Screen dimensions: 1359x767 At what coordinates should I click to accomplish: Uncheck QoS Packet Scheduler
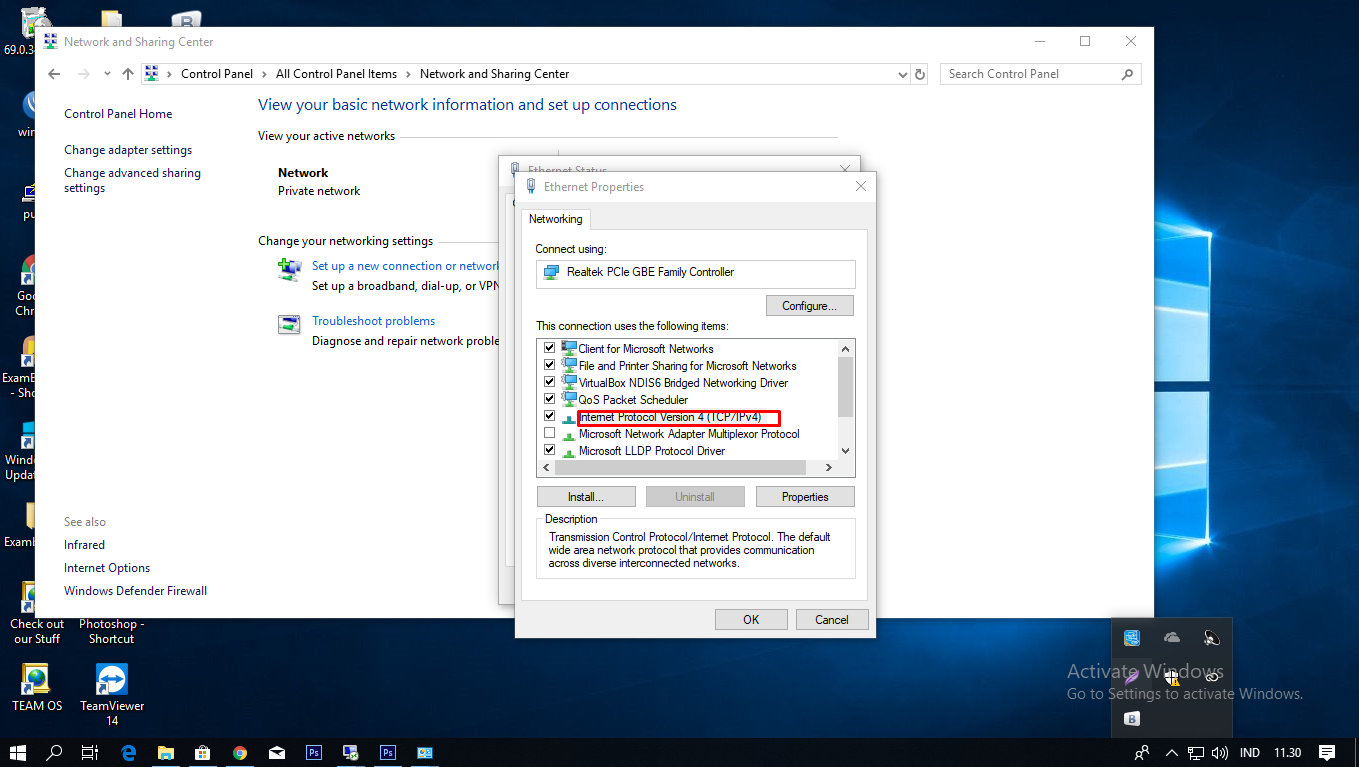[x=550, y=398]
